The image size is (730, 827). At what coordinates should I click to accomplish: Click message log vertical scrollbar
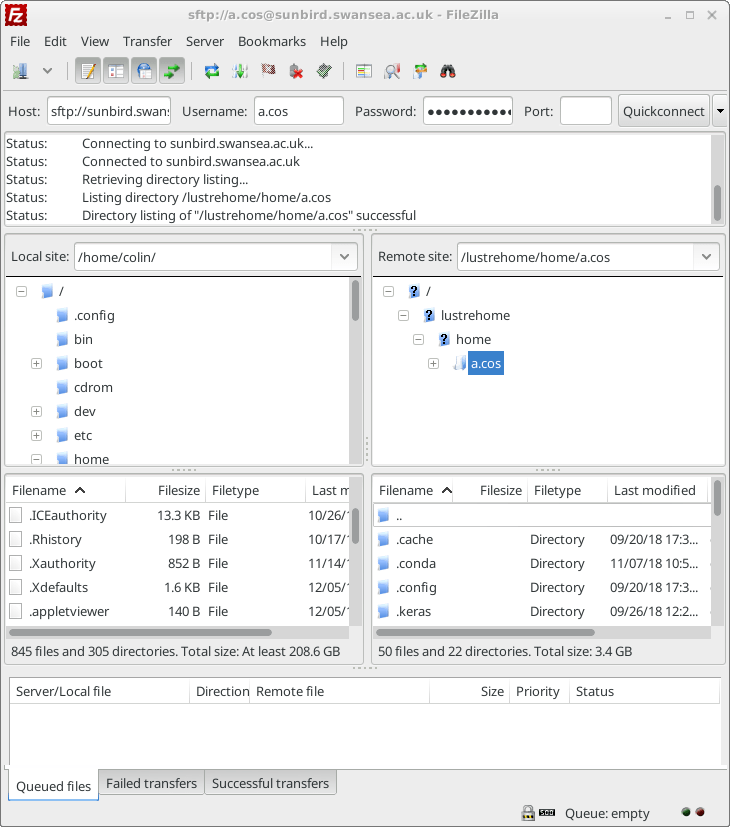717,203
